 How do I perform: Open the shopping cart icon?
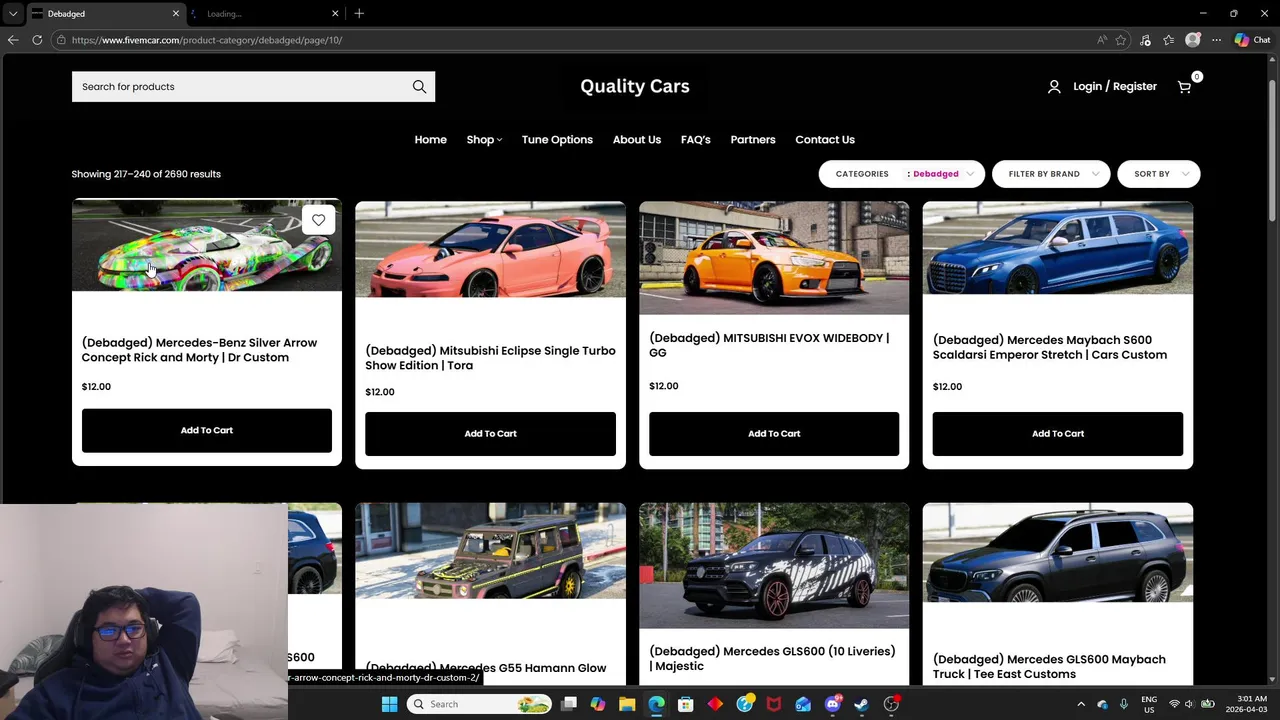coord(1184,87)
